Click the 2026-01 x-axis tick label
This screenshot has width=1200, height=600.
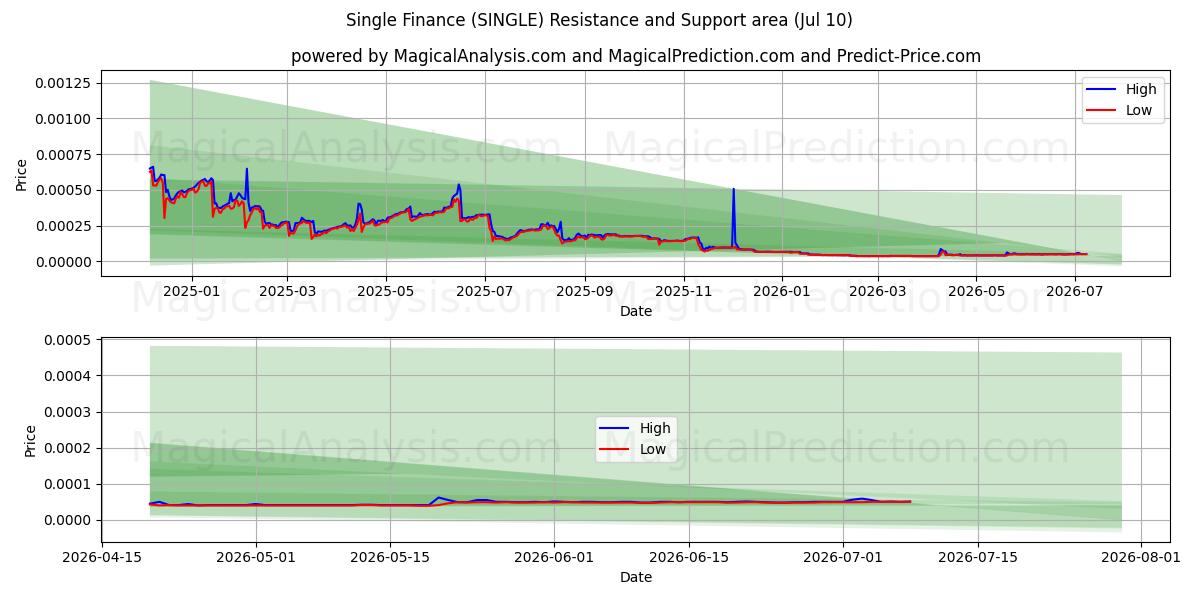(783, 291)
